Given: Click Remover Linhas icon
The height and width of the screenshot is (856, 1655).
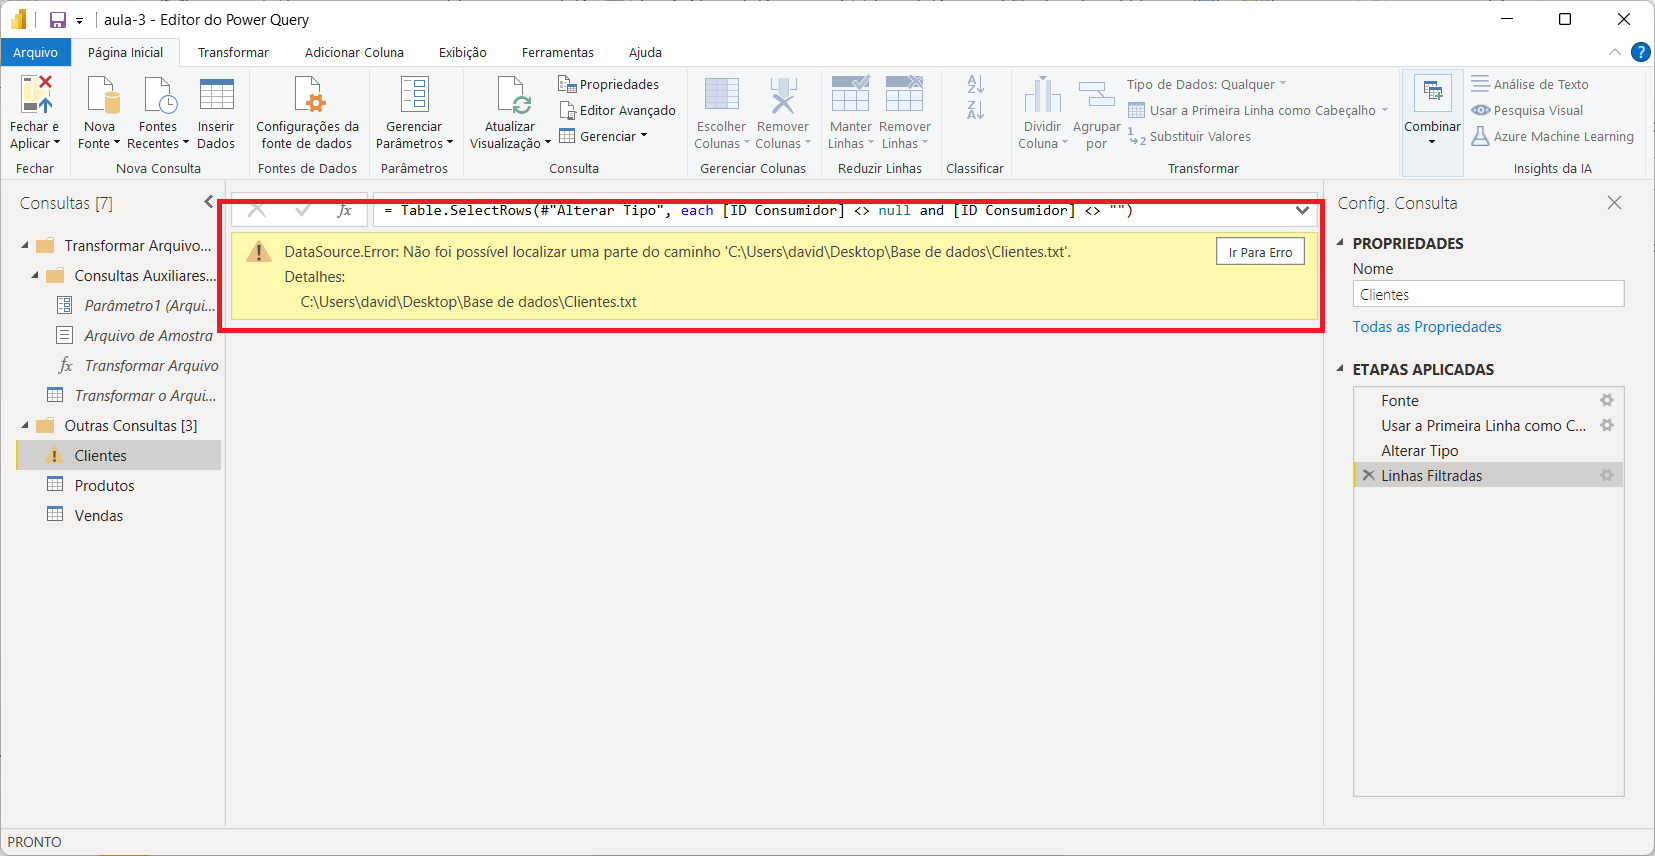Looking at the screenshot, I should point(905,95).
